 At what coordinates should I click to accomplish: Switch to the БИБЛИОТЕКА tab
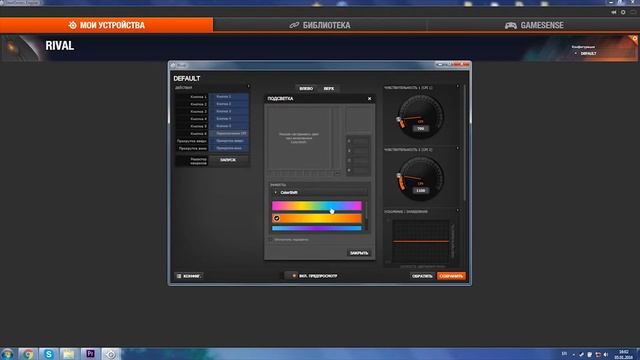click(320, 25)
